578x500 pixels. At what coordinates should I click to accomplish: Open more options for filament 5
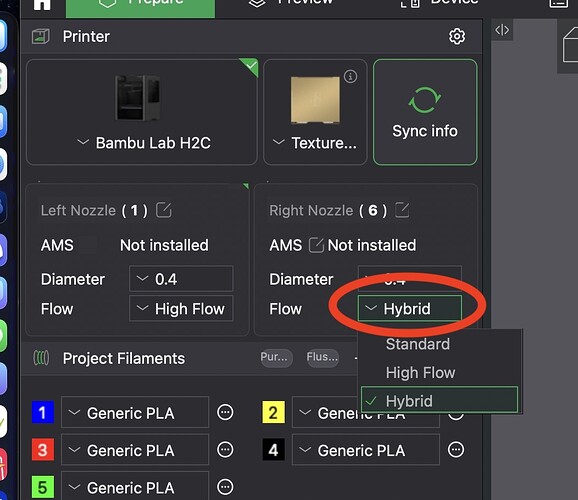tap(225, 487)
